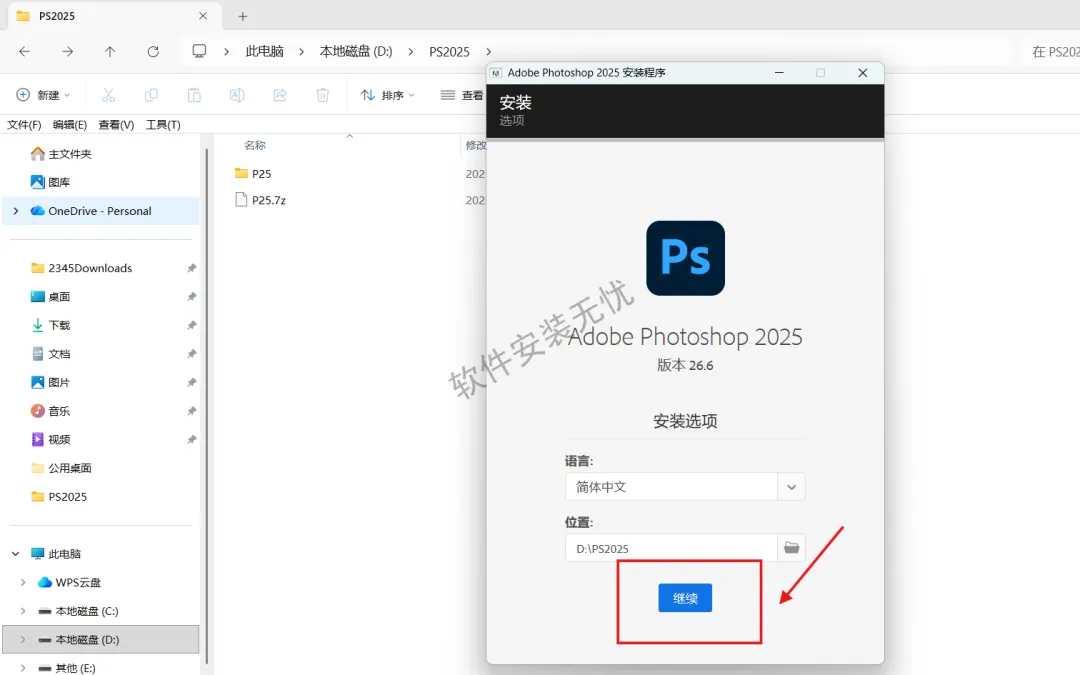Expand the OneDrive - Personal tree node
This screenshot has width=1080, height=675.
(16, 211)
